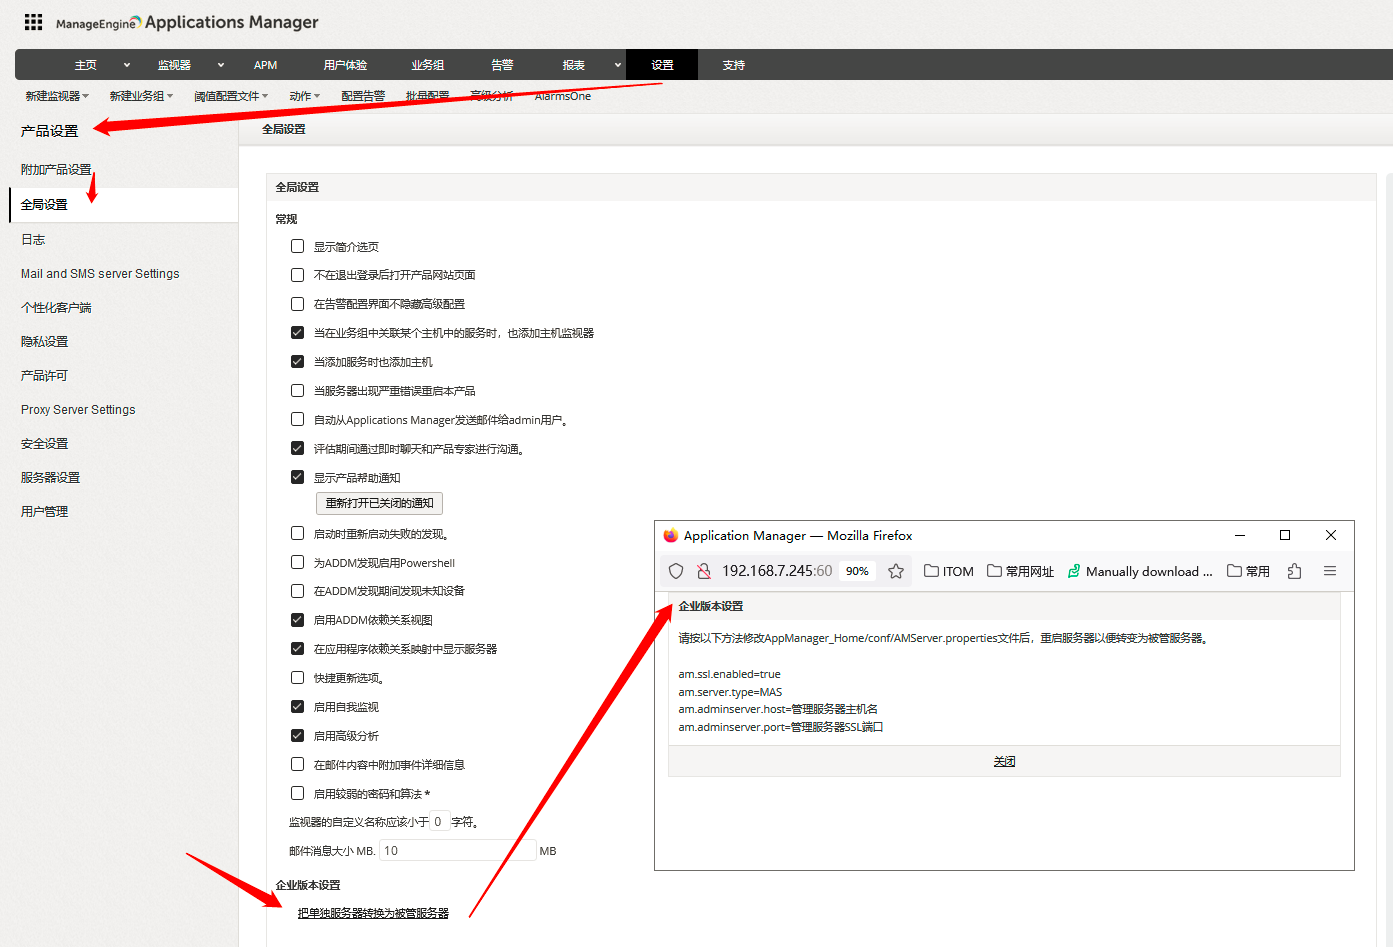Click the Firefox address bar URL
Image resolution: width=1393 pixels, height=947 pixels.
[777, 571]
